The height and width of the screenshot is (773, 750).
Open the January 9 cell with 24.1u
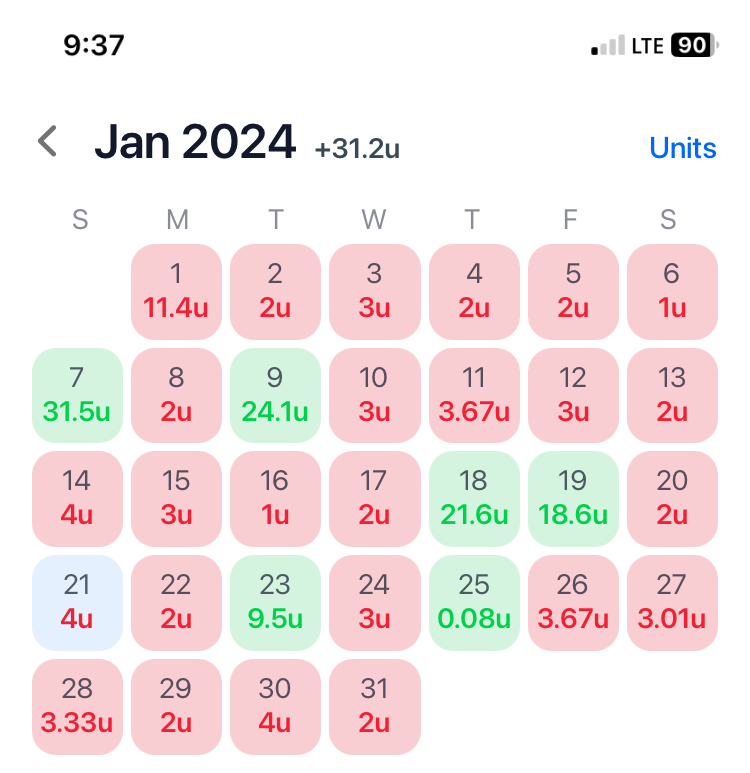(275, 395)
